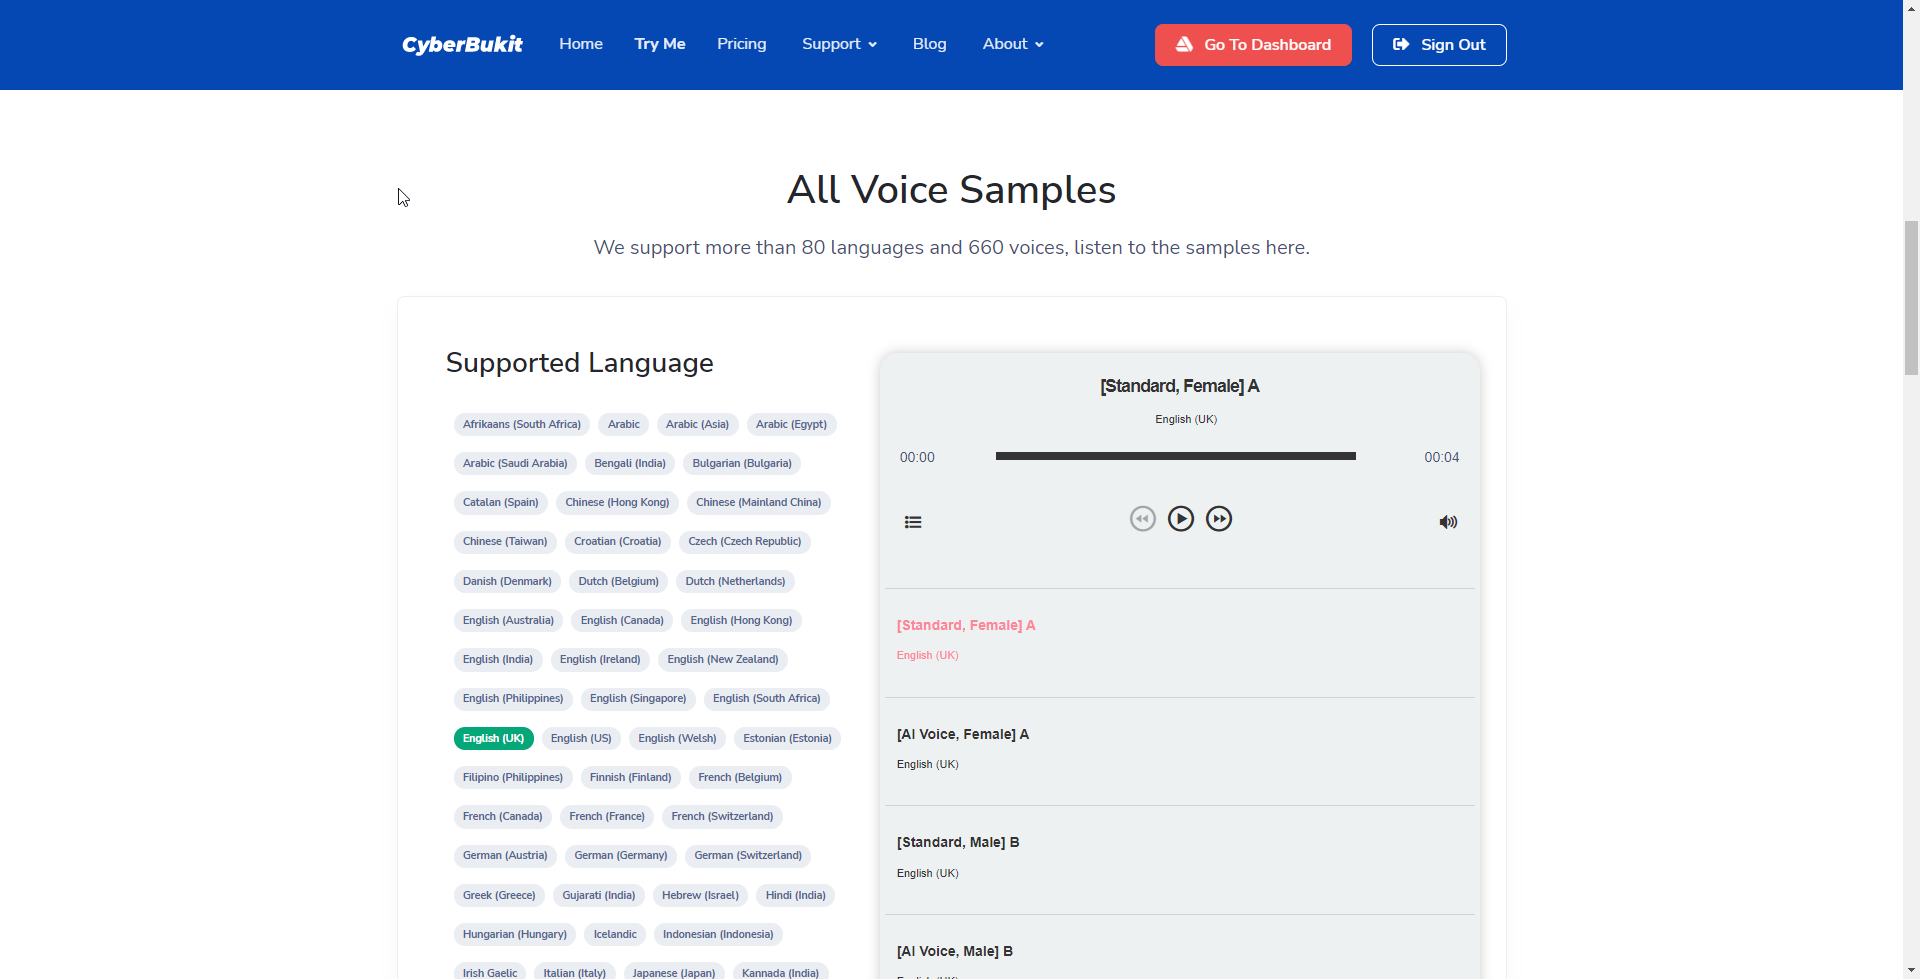The width and height of the screenshot is (1920, 979).
Task: Choose Catalan (Spain) language
Action: pyautogui.click(x=501, y=502)
